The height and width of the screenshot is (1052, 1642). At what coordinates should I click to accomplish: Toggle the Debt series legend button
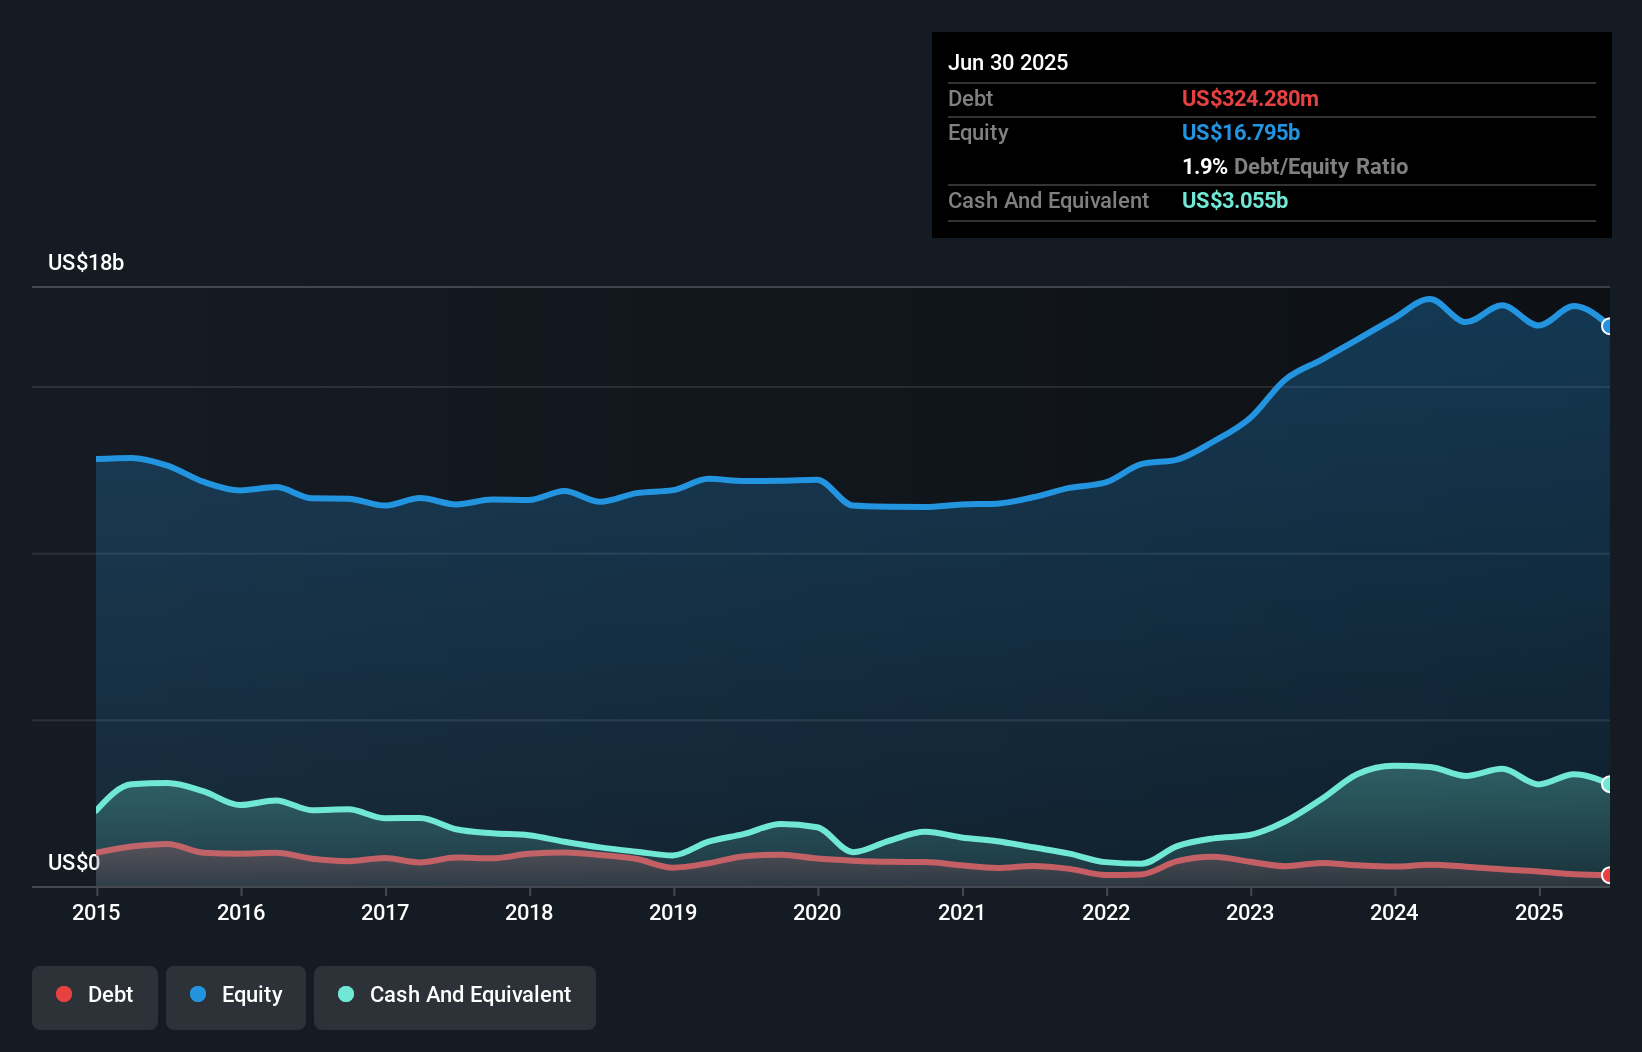(95, 996)
